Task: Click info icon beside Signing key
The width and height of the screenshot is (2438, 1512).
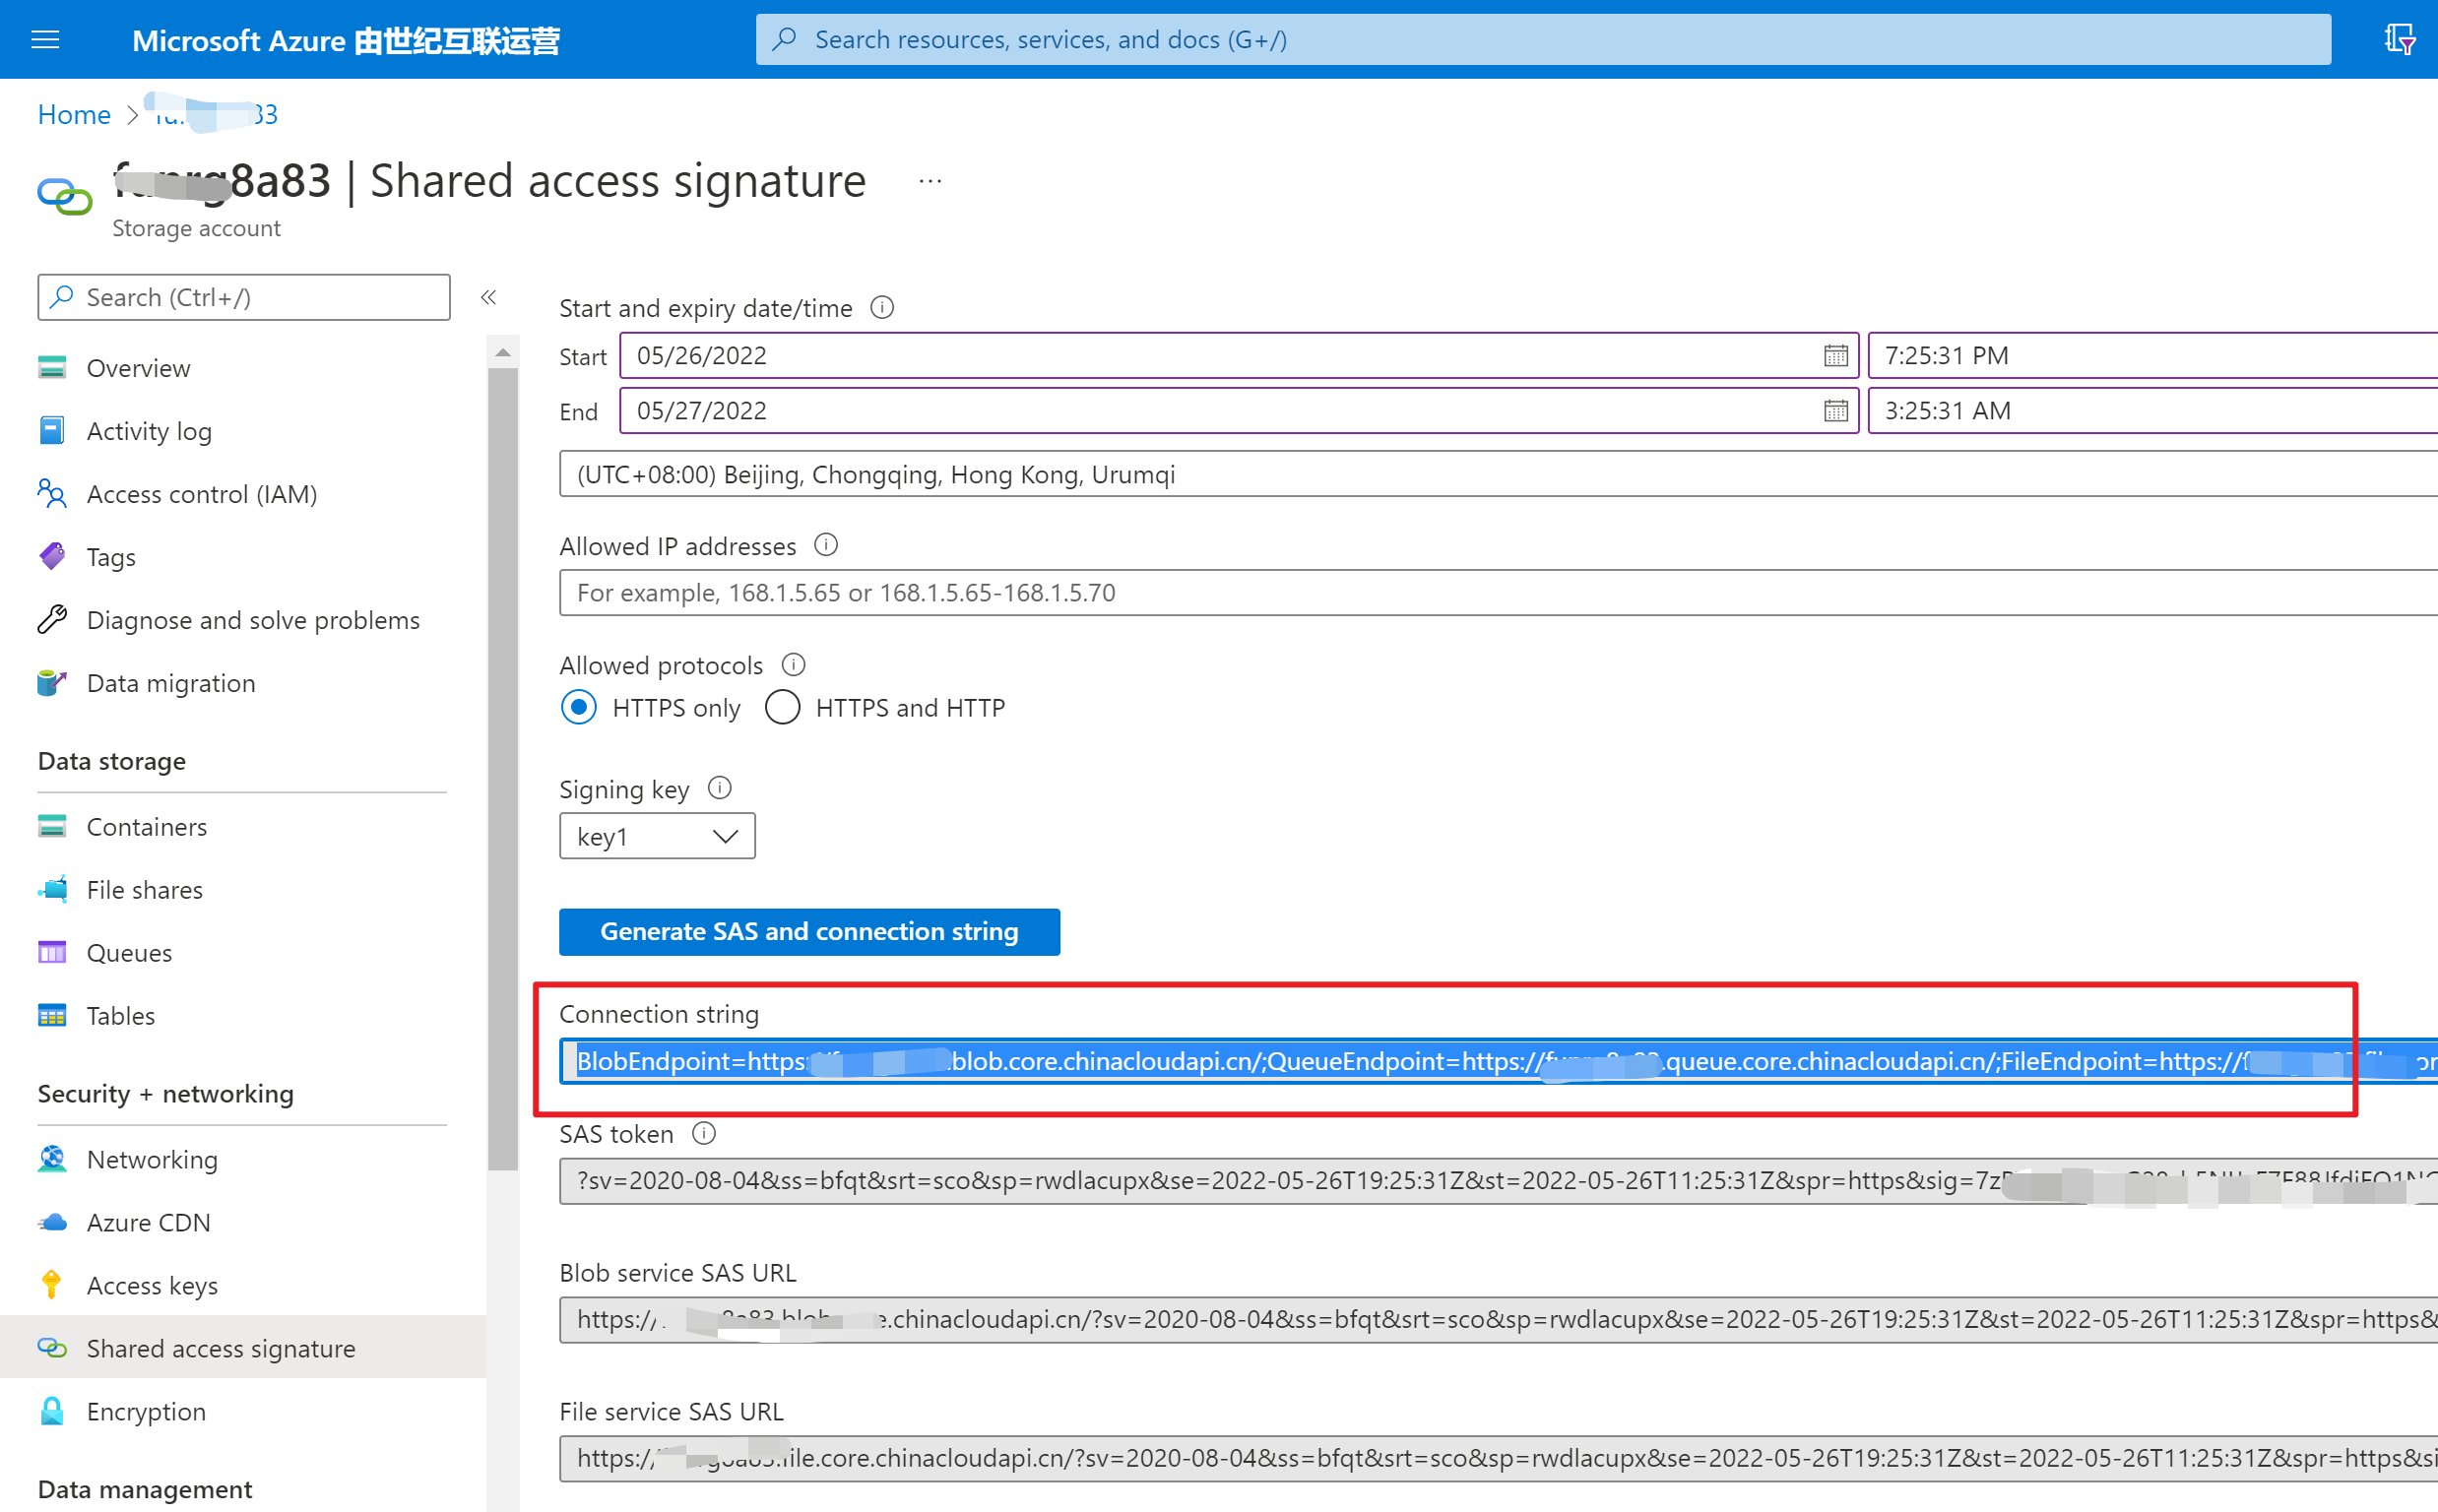Action: [719, 788]
